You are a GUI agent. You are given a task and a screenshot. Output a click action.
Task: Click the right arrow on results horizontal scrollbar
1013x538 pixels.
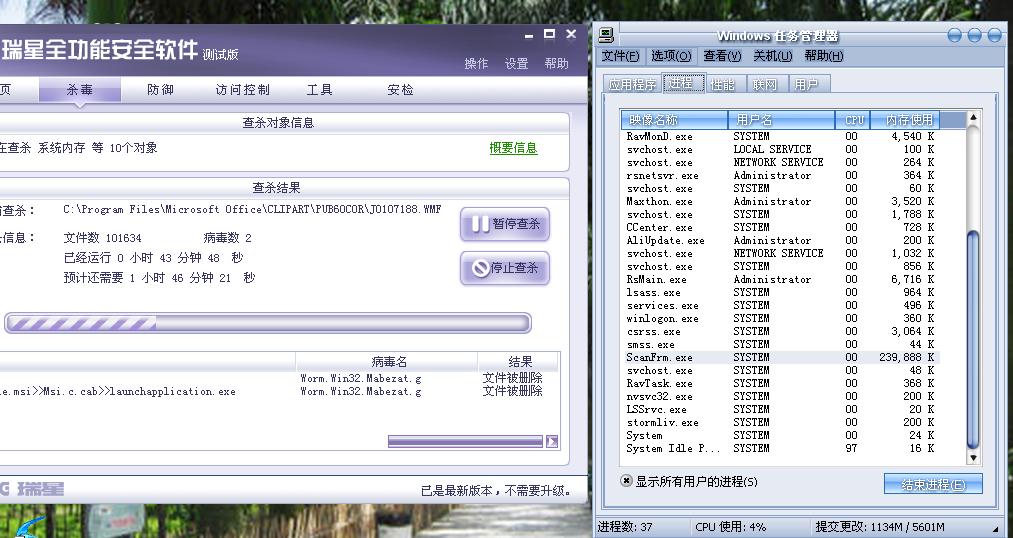(552, 442)
